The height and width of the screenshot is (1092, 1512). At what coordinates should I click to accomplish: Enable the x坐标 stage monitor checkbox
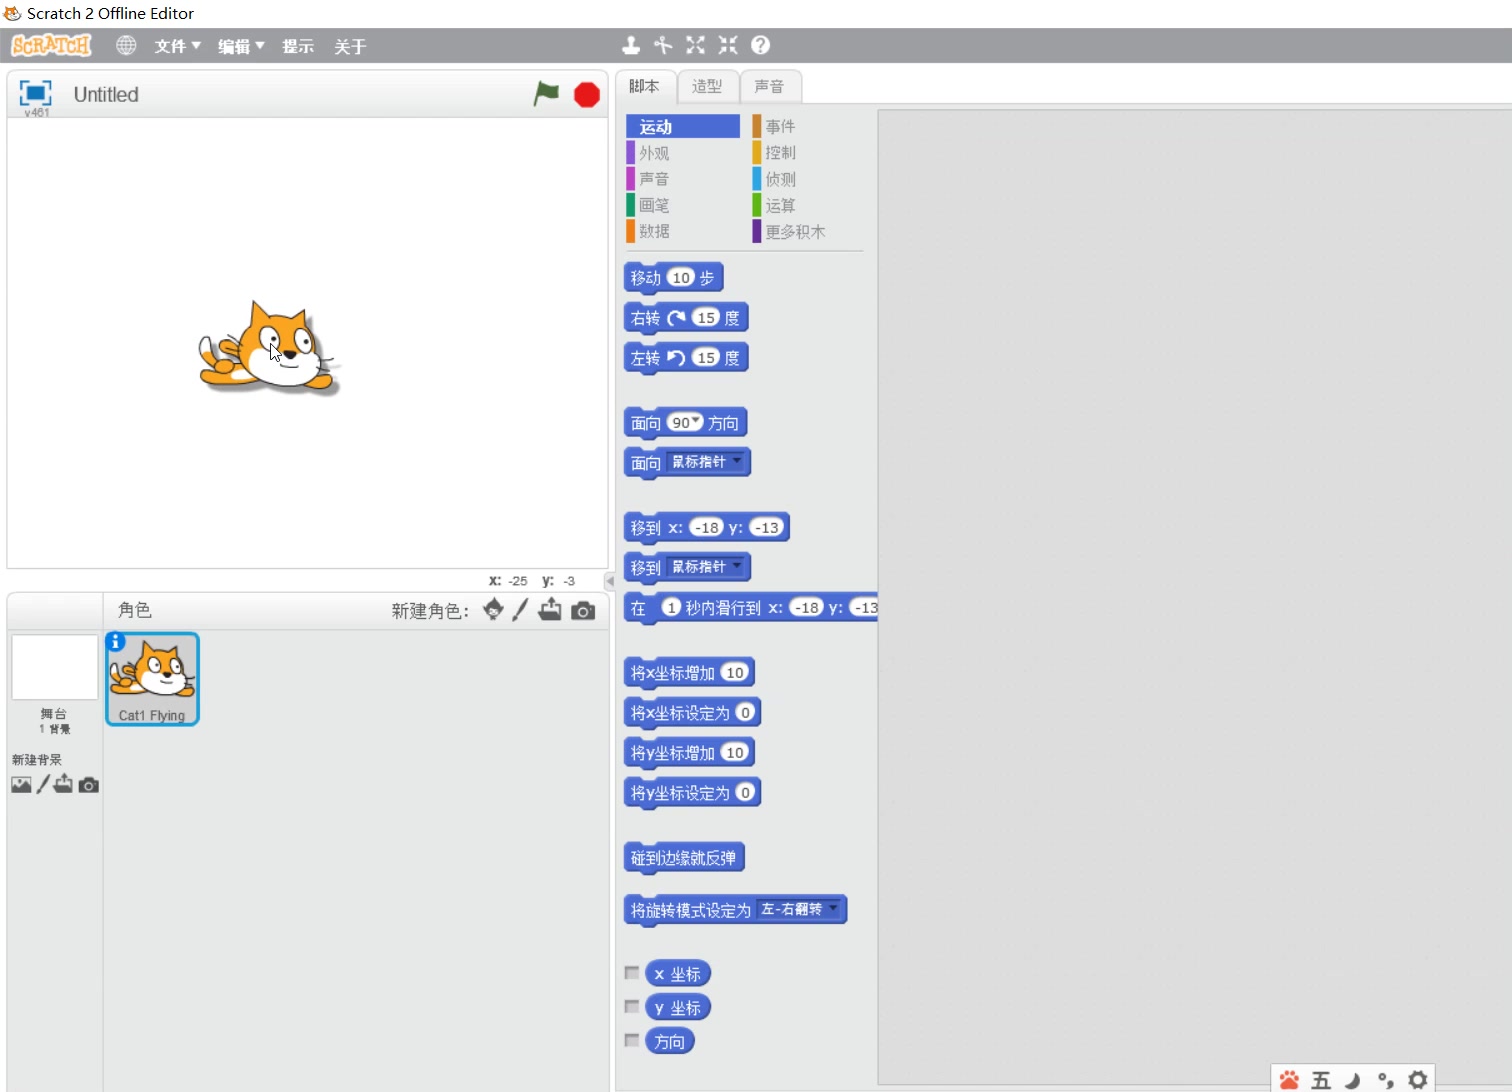631,971
